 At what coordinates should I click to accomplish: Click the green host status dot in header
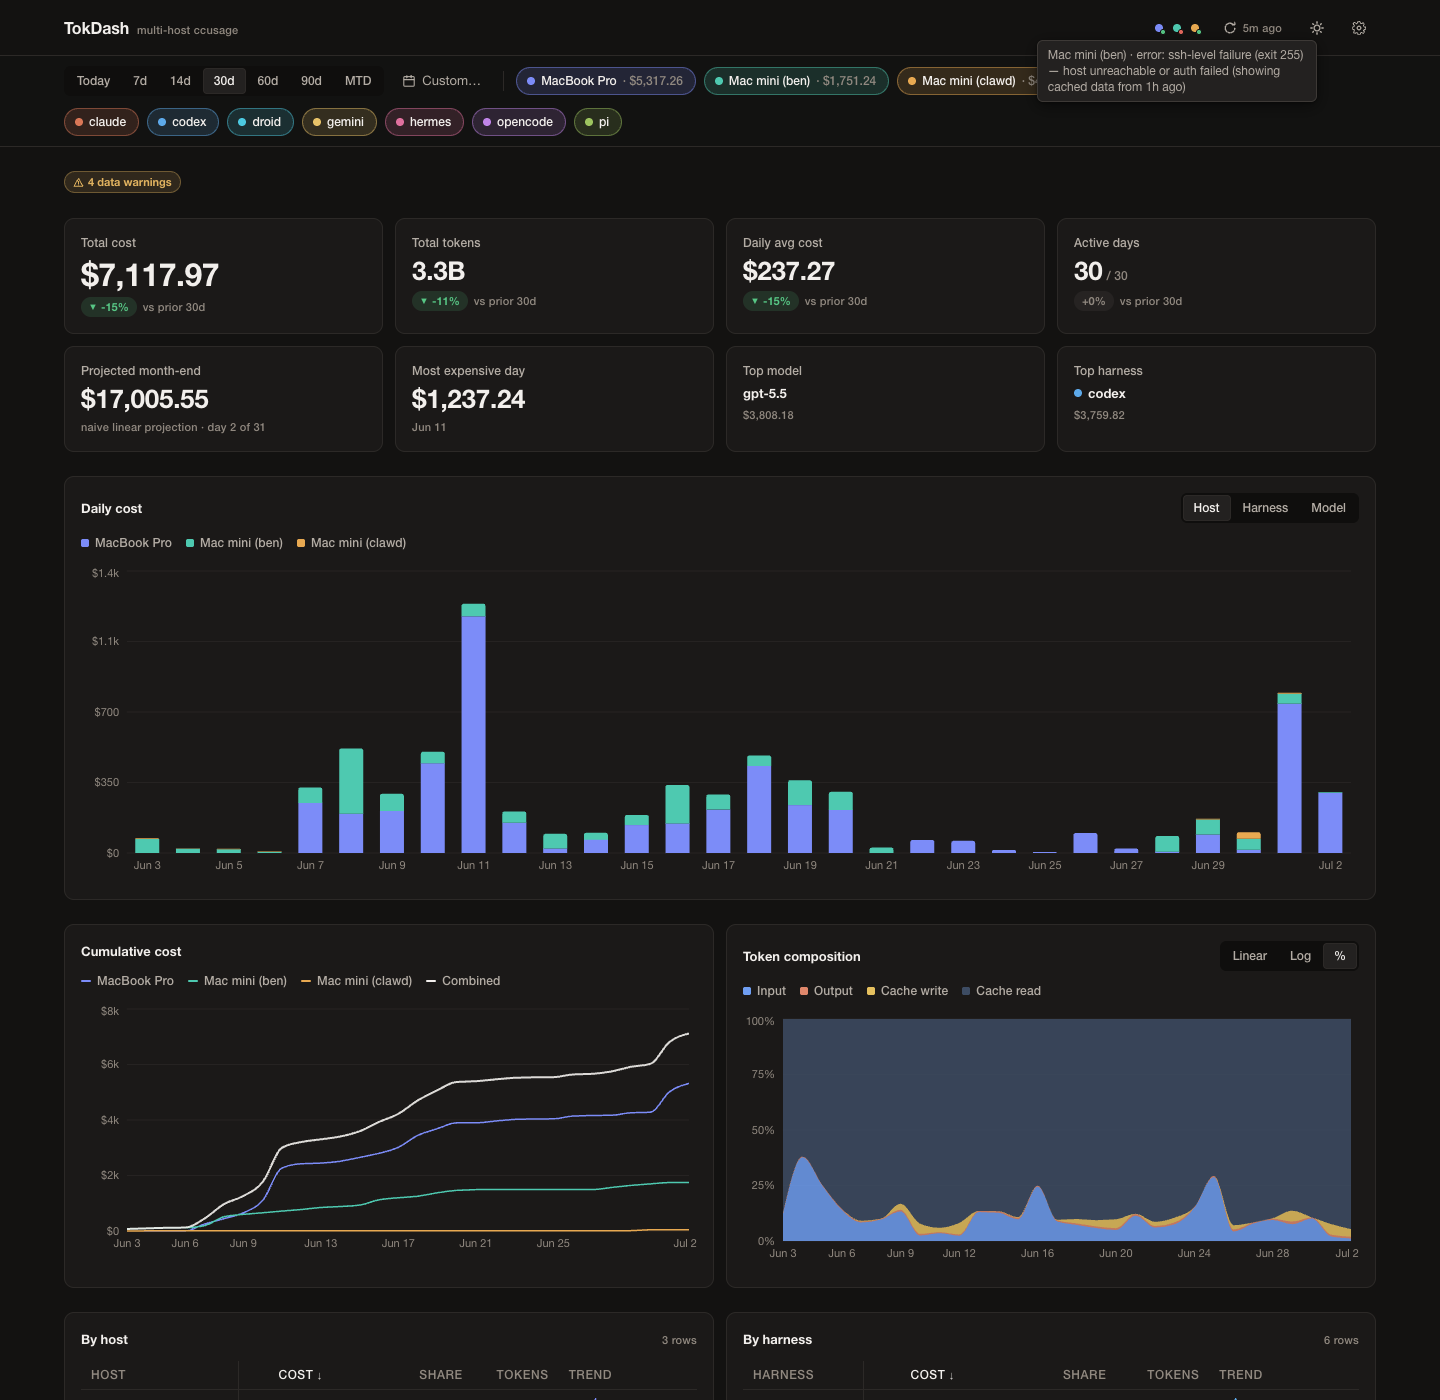[x=1178, y=29]
